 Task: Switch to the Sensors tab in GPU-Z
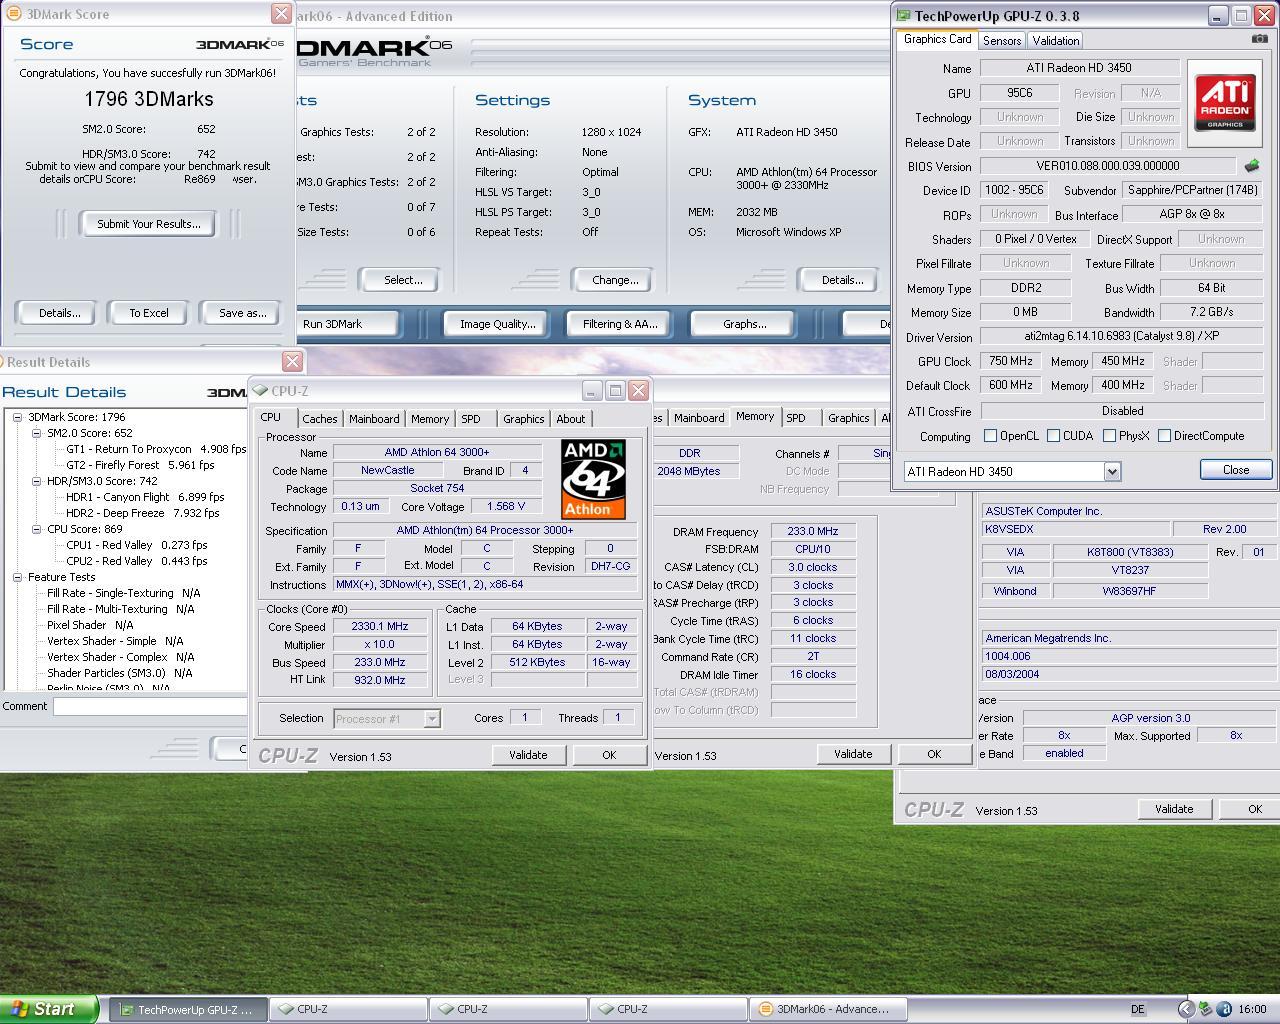coord(1002,41)
